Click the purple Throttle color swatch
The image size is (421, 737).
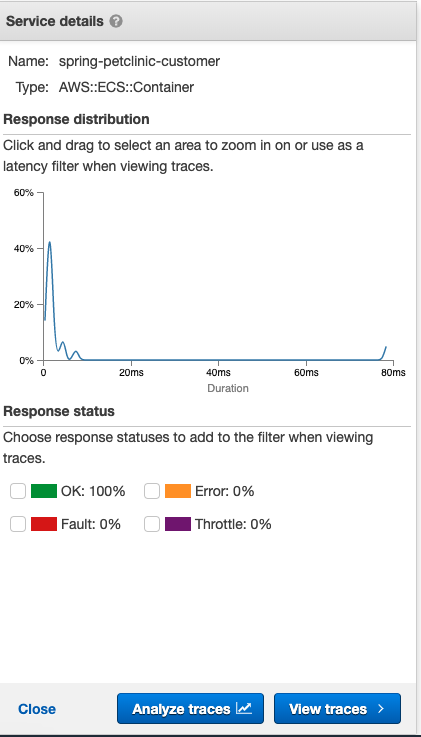(178, 524)
